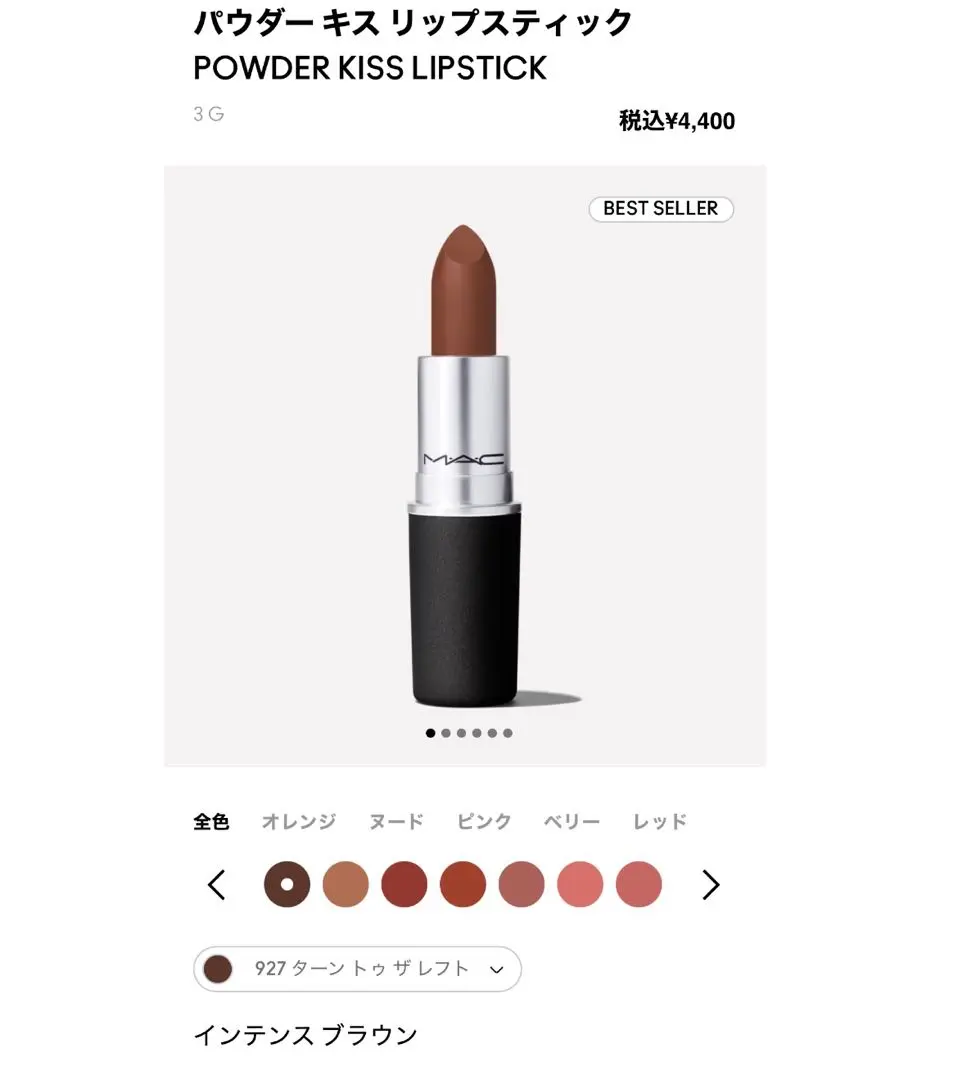The height and width of the screenshot is (1080, 958).
Task: Click the left arrow of shade carousel
Action: point(217,885)
